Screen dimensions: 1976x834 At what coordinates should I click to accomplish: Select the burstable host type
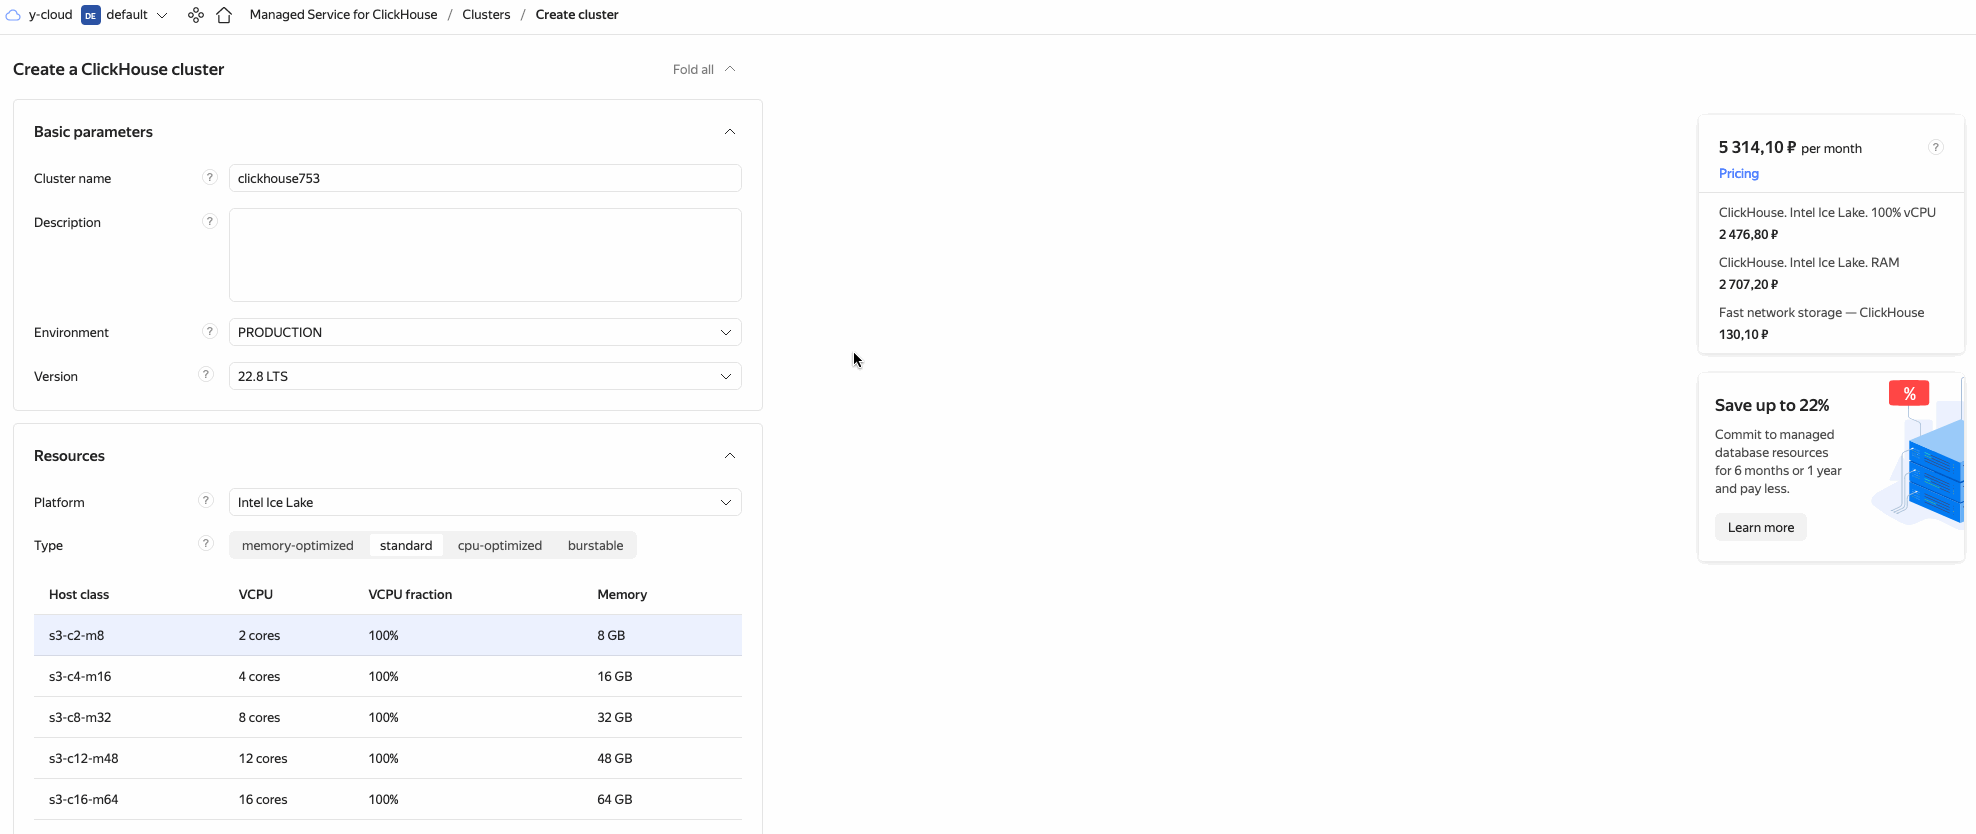tap(596, 545)
